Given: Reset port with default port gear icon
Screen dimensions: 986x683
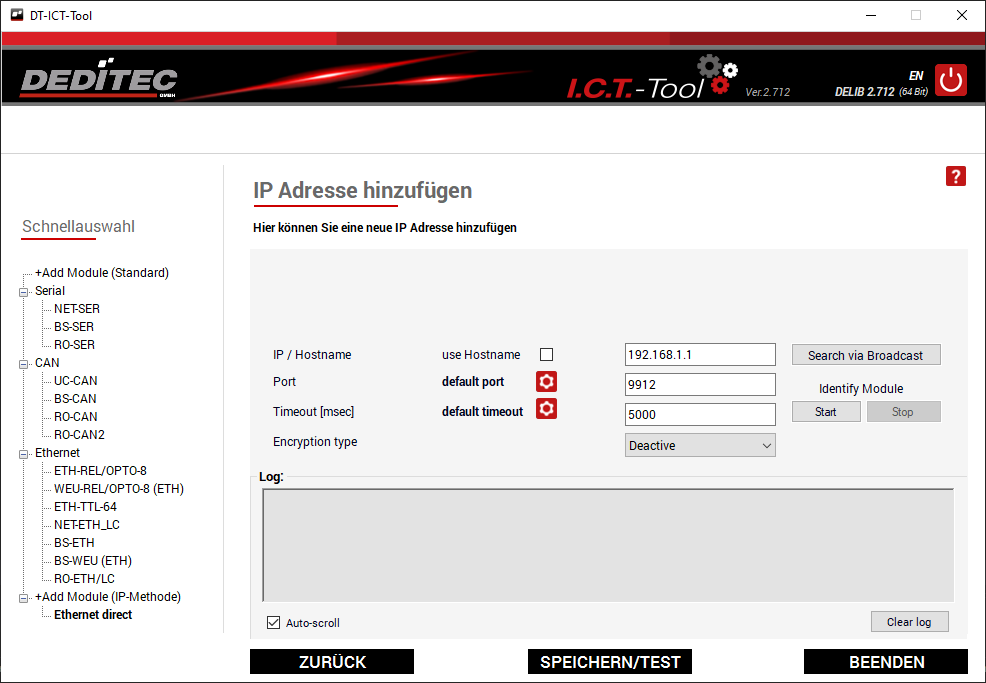Looking at the screenshot, I should click(546, 382).
